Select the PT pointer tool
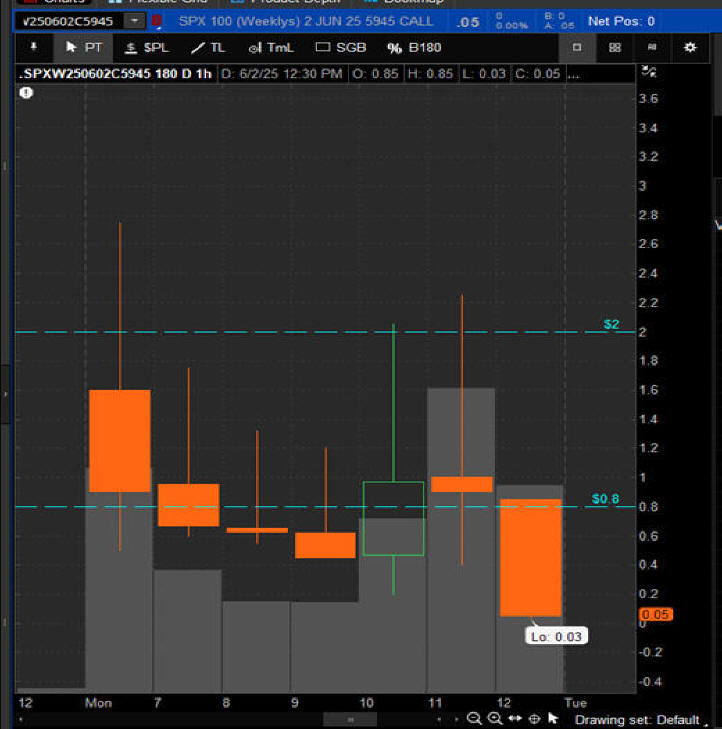Image resolution: width=722 pixels, height=729 pixels. pos(84,47)
